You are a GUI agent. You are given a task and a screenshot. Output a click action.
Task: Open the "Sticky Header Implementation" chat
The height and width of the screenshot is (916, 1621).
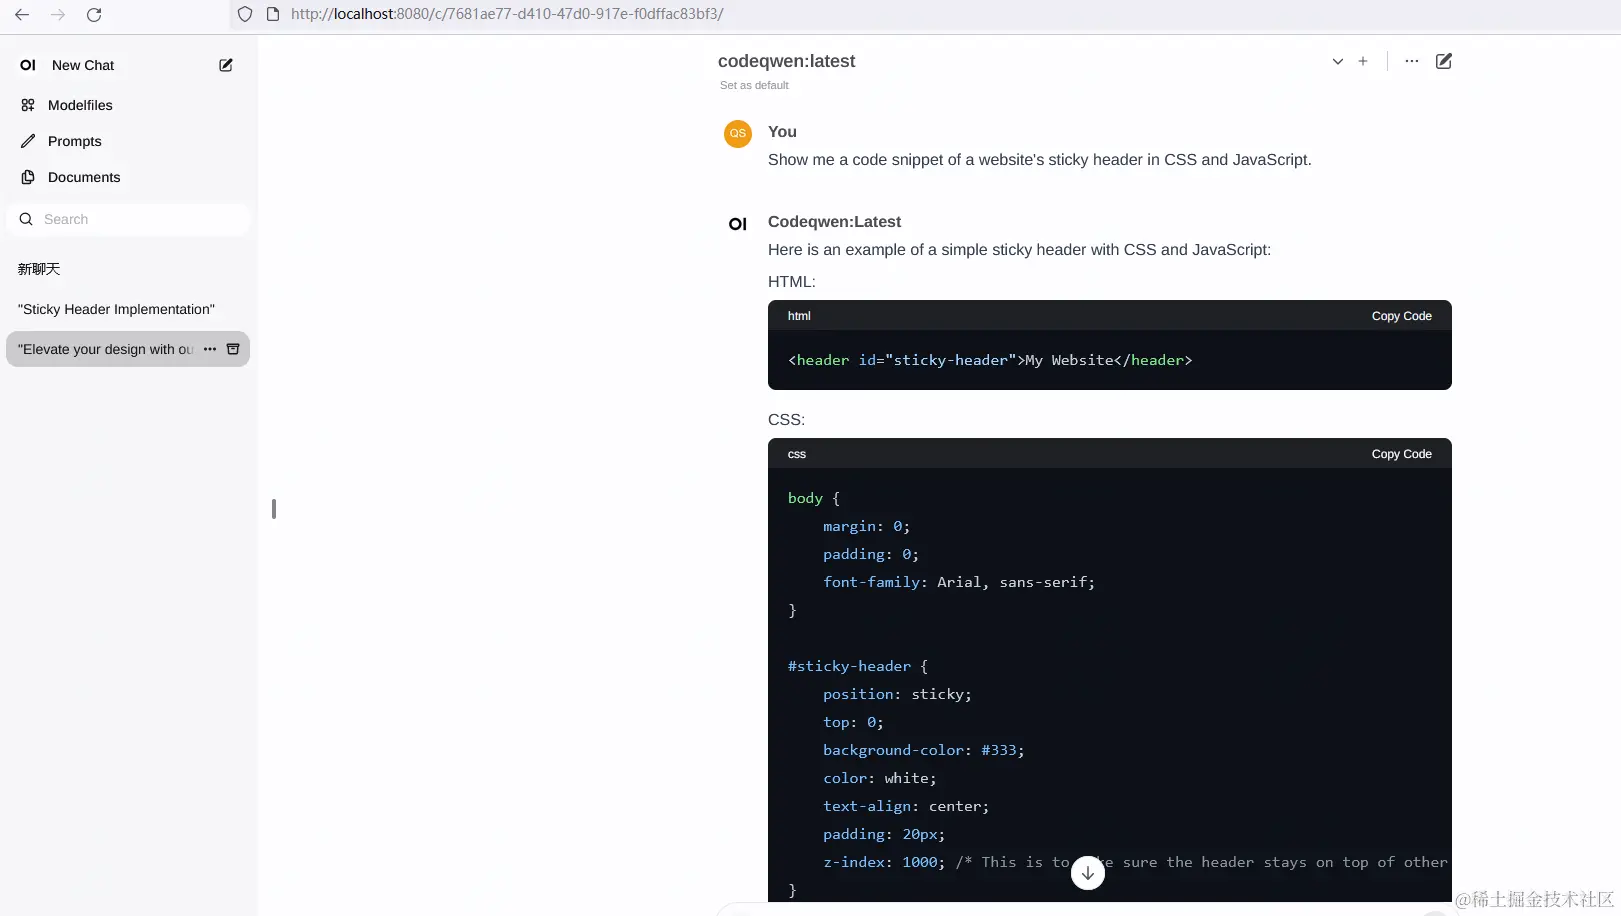coord(116,309)
